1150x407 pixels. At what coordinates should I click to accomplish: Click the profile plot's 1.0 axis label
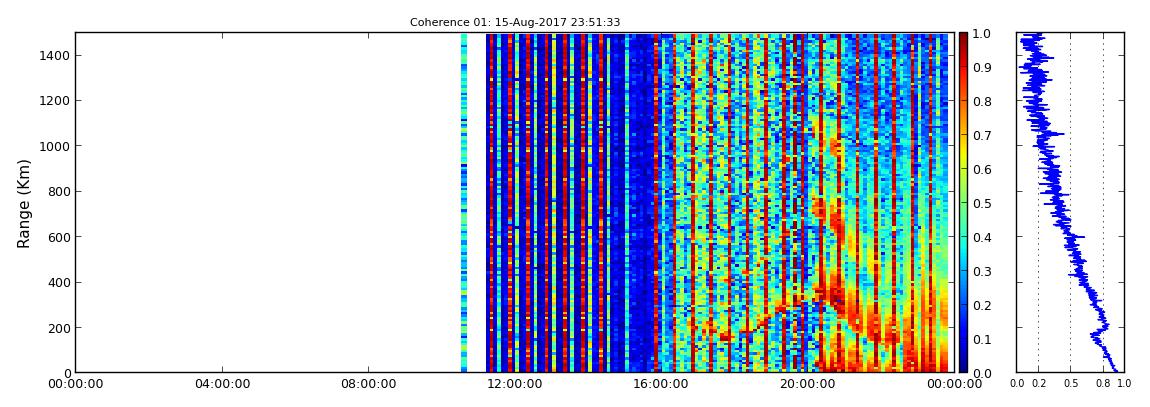coord(1126,384)
